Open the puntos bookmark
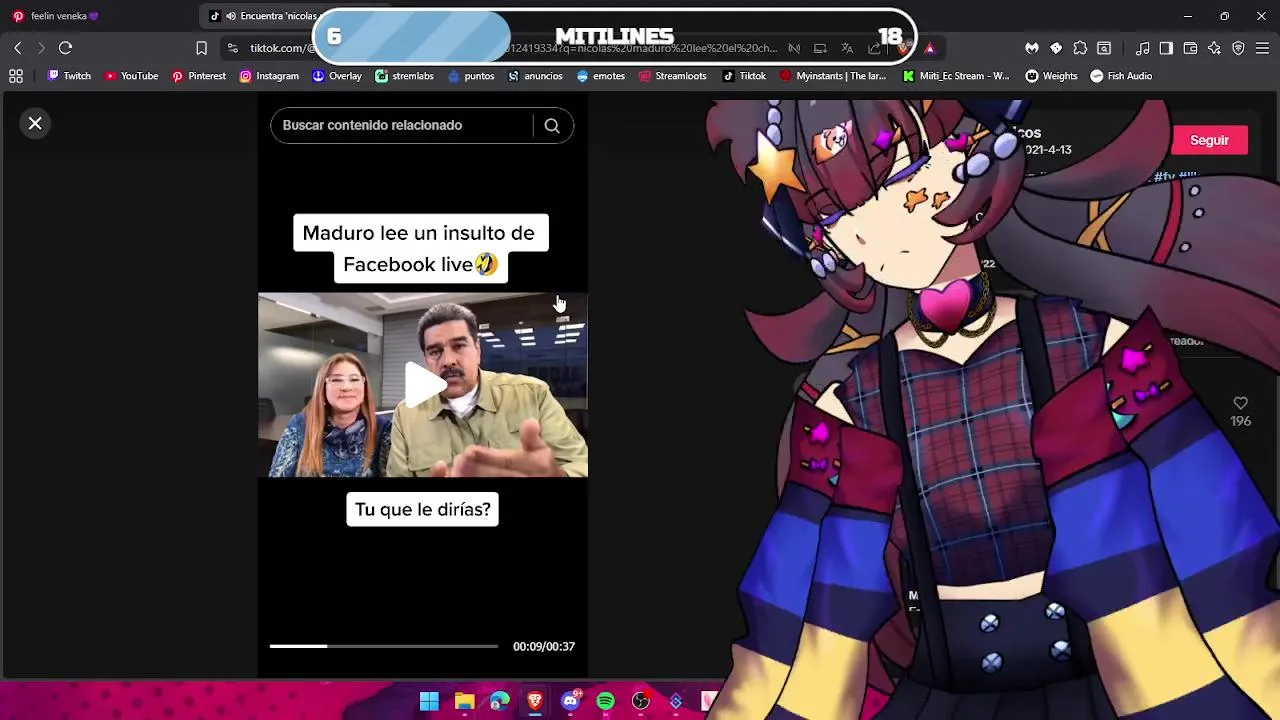The image size is (1280, 720). click(471, 76)
